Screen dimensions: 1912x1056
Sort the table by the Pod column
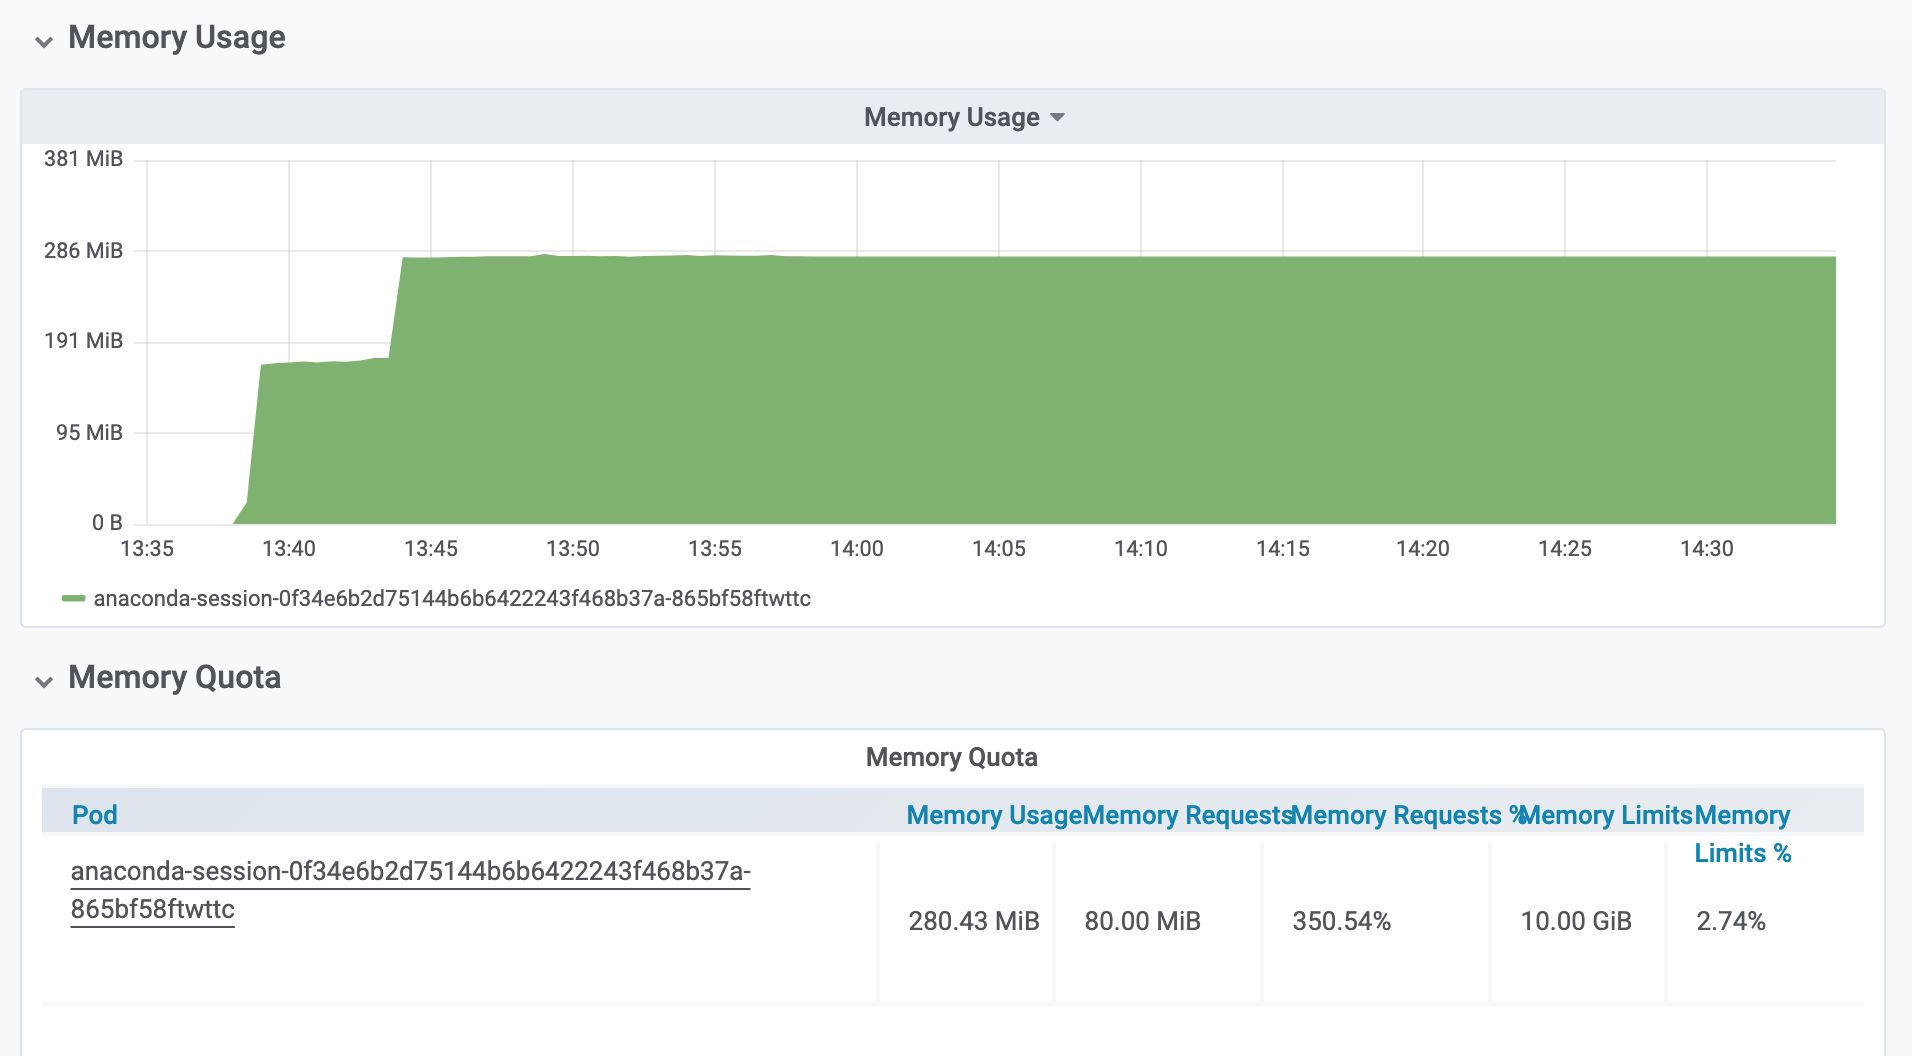tap(94, 815)
